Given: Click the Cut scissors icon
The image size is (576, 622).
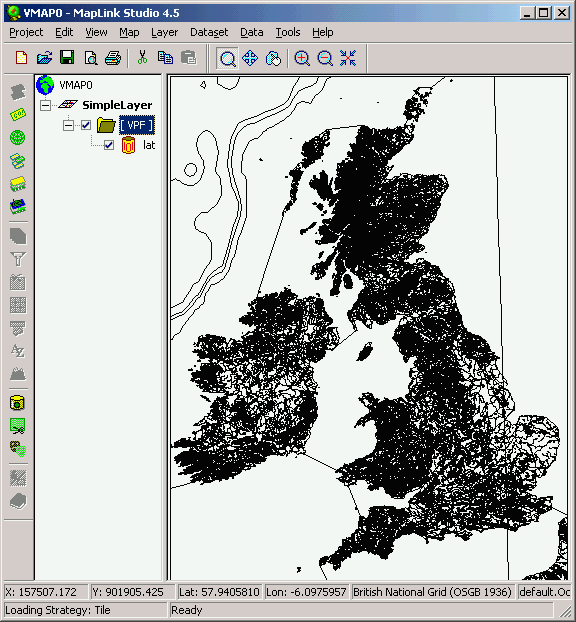Looking at the screenshot, I should click(x=142, y=58).
